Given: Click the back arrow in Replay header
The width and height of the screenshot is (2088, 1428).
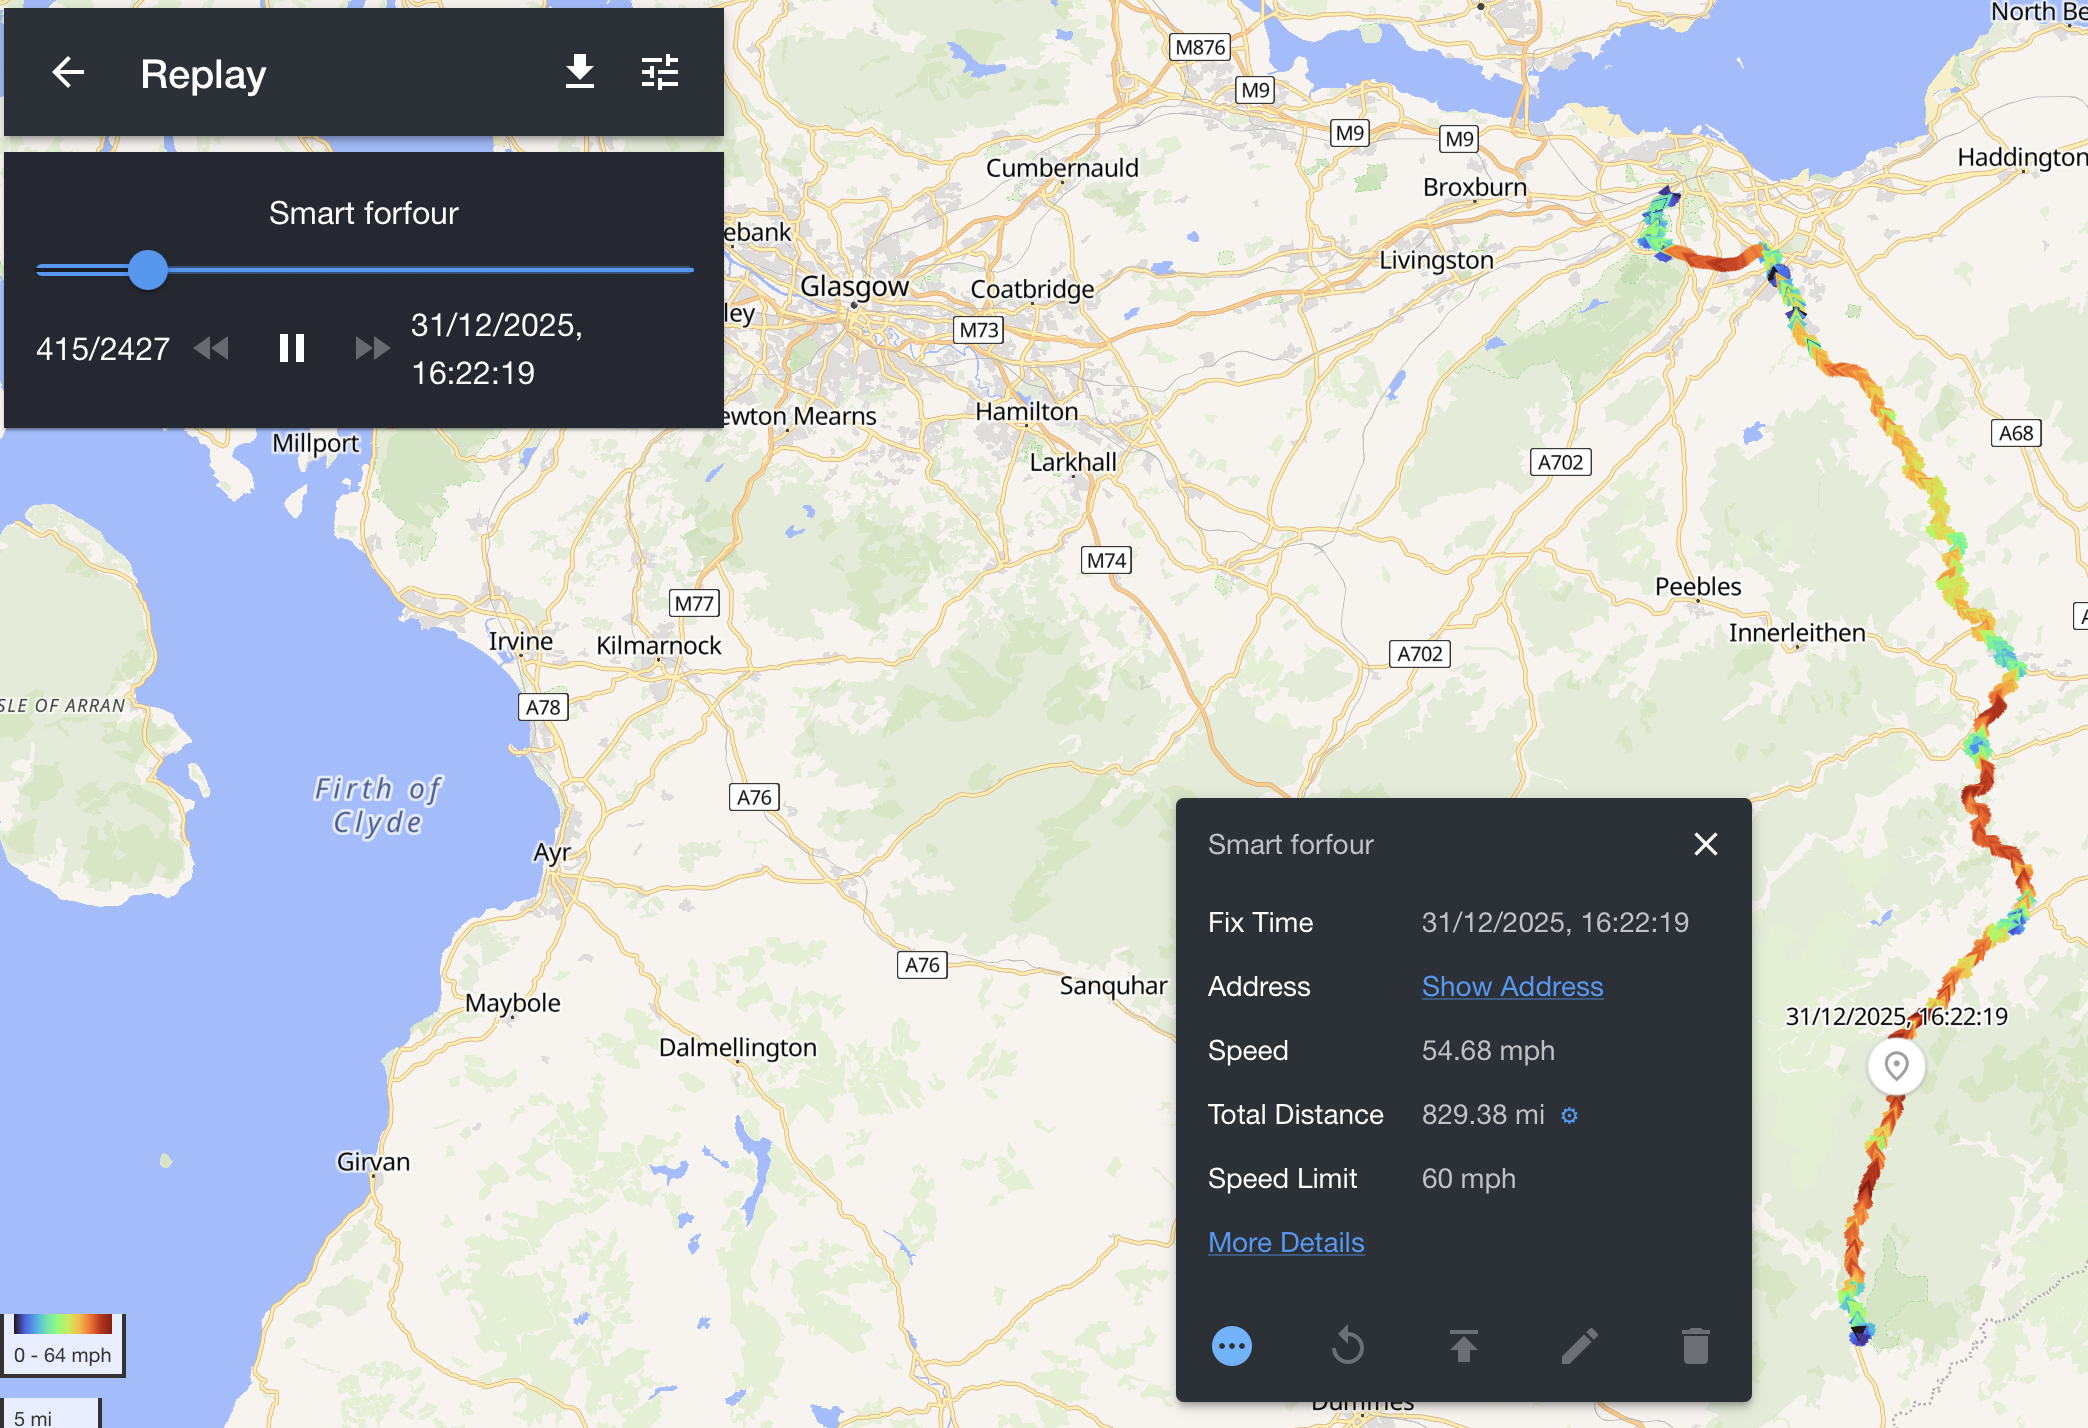Looking at the screenshot, I should coord(68,73).
